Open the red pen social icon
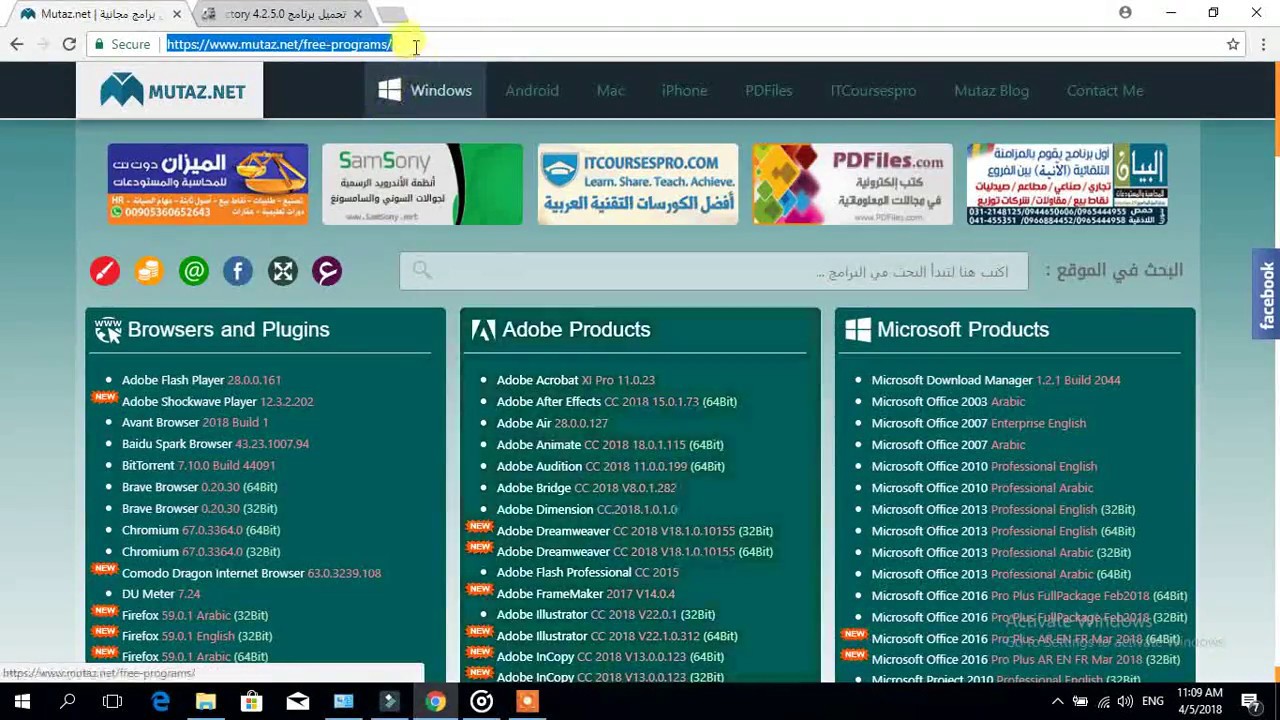 click(105, 271)
